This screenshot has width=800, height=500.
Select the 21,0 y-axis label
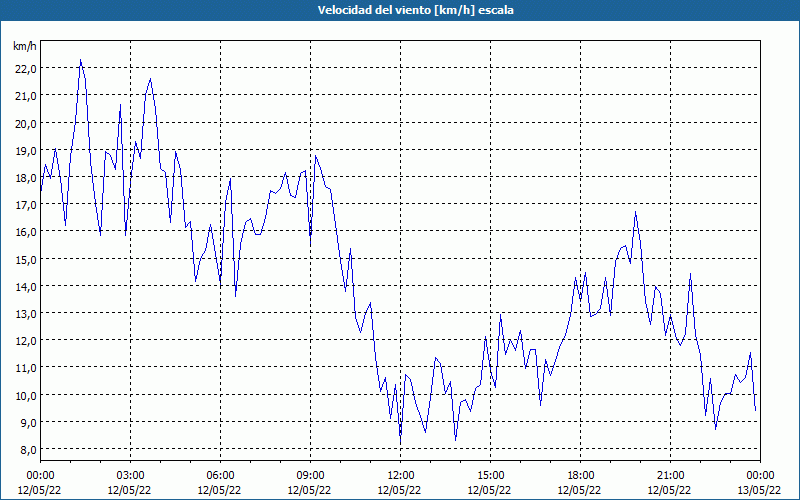[x=26, y=96]
